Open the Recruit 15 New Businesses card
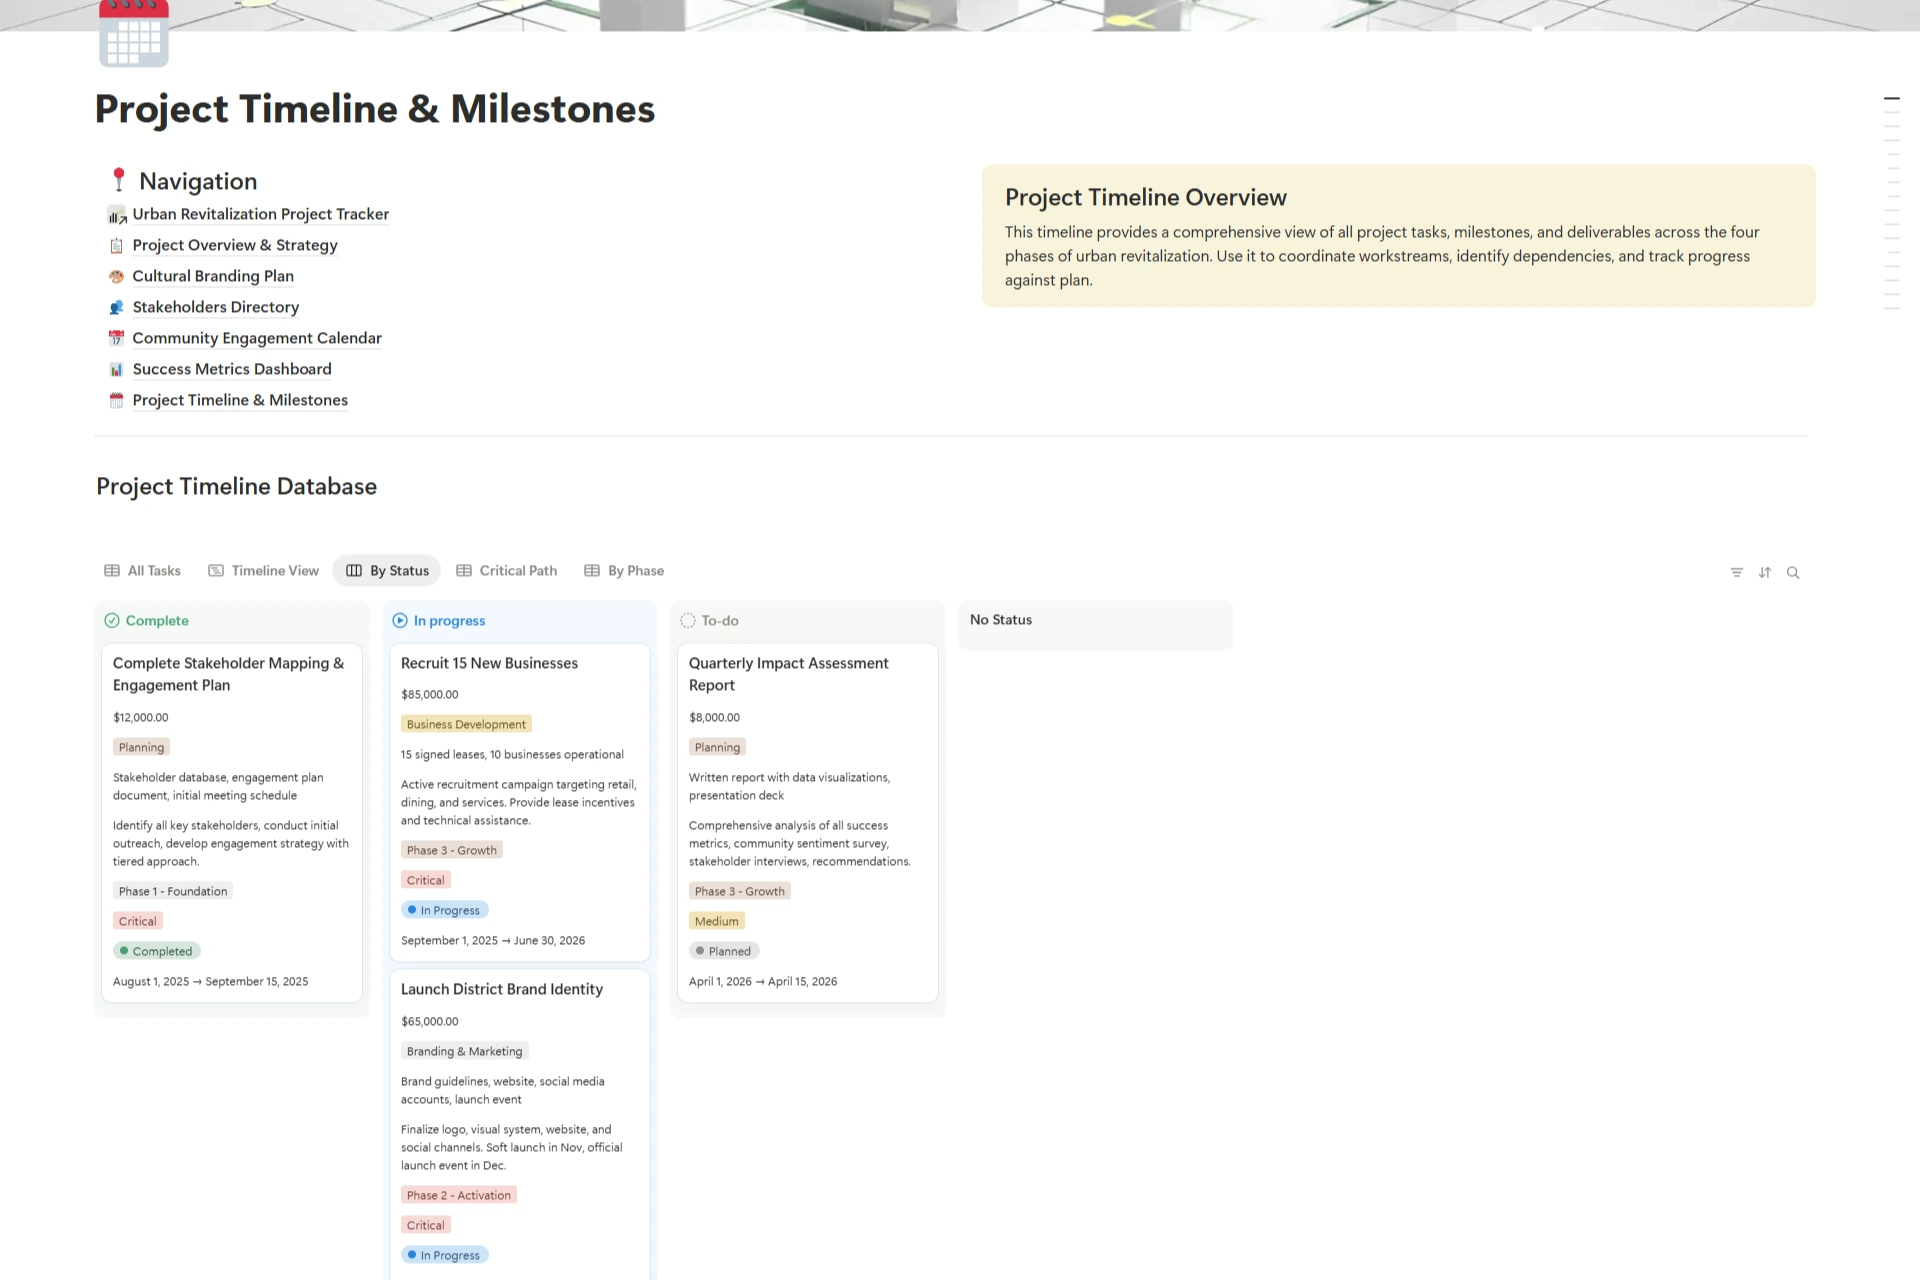The width and height of the screenshot is (1920, 1280). pyautogui.click(x=489, y=663)
